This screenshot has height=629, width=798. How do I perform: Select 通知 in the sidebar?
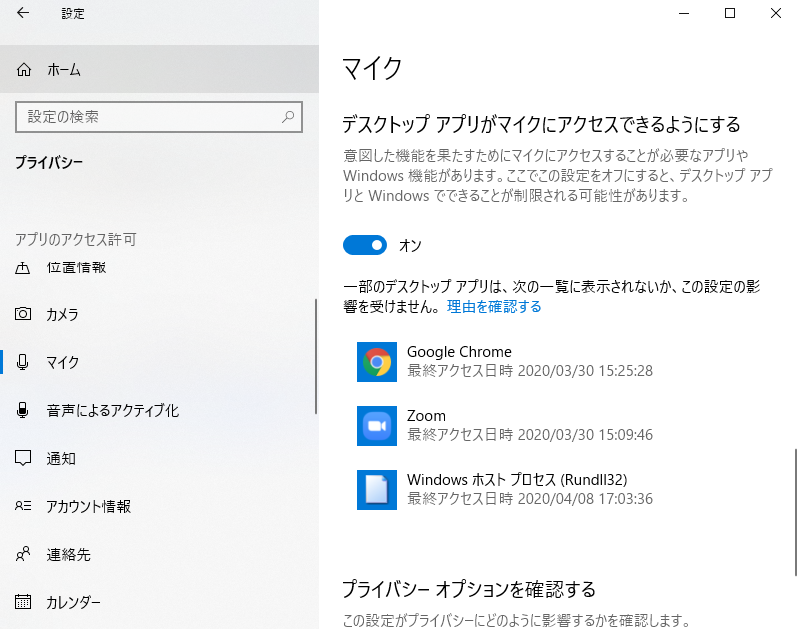(158, 458)
